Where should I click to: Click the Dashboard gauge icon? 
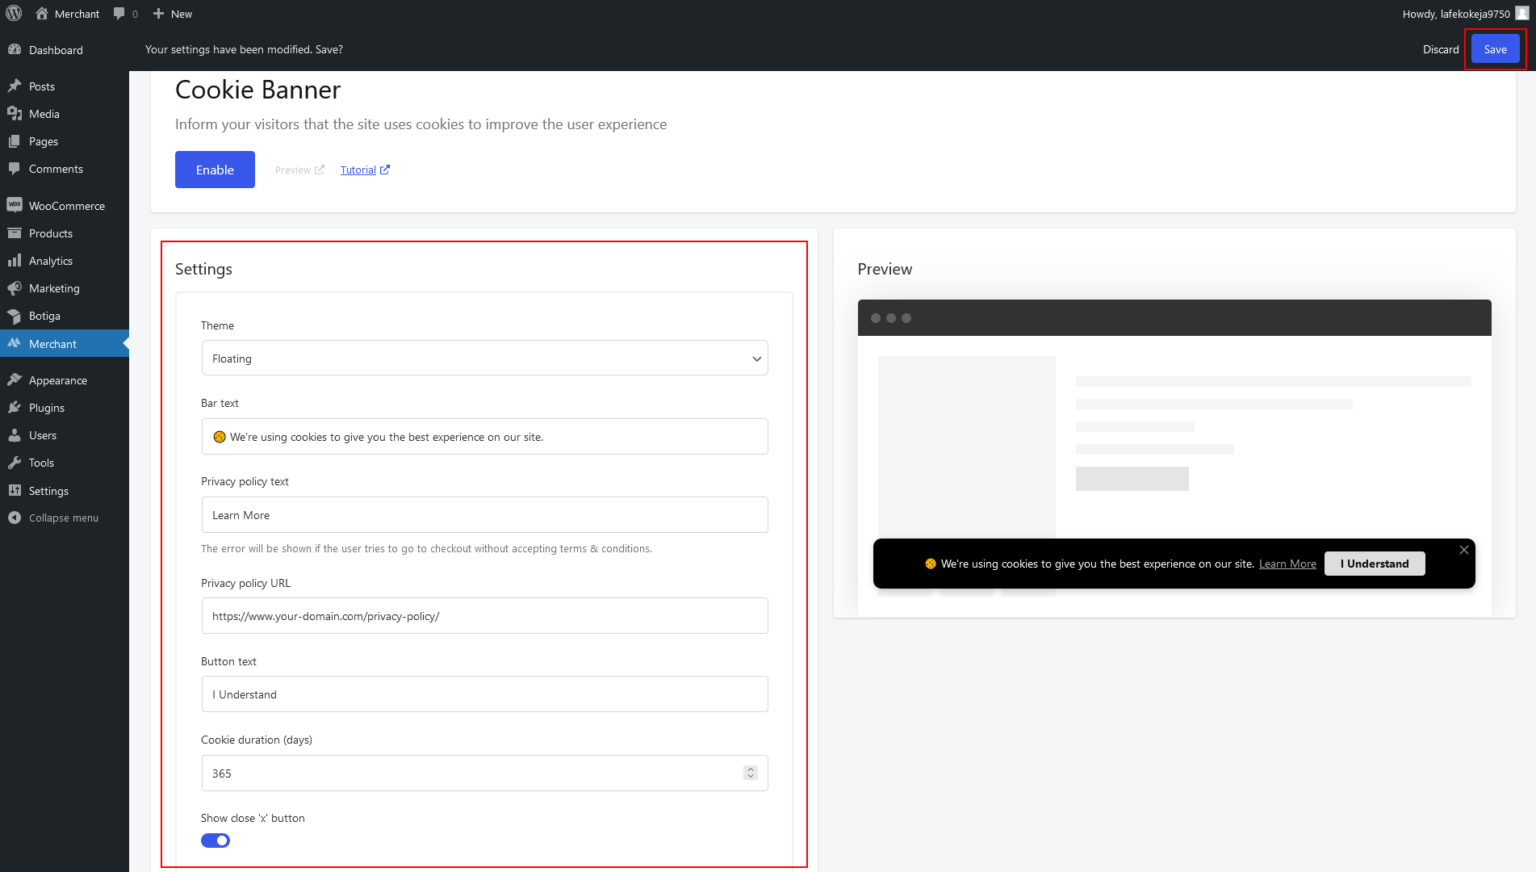coord(14,50)
